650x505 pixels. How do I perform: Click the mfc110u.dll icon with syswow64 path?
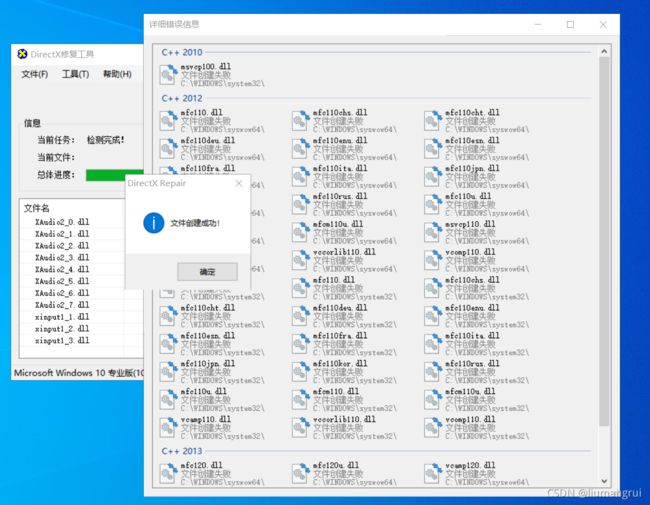pos(433,204)
